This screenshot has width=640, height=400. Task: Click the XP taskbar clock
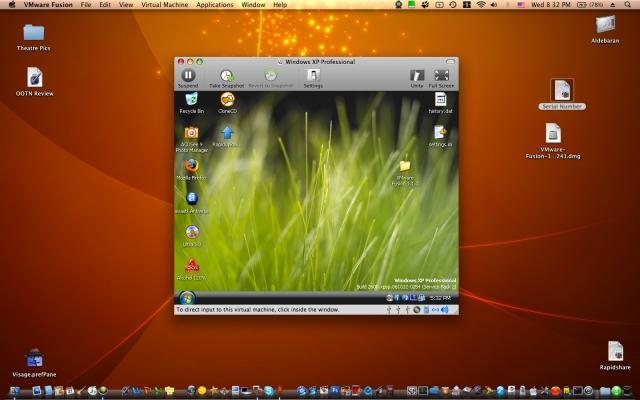coord(440,298)
